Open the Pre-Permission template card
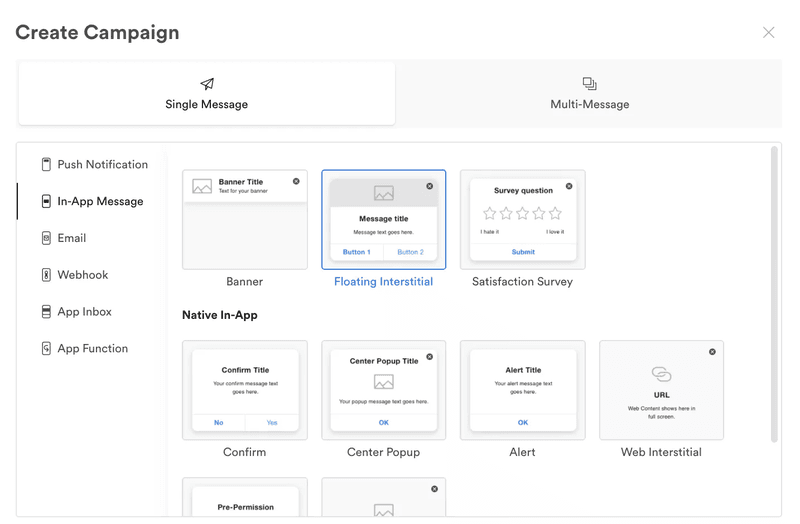Viewport: 800px width, 524px height. tap(245, 498)
